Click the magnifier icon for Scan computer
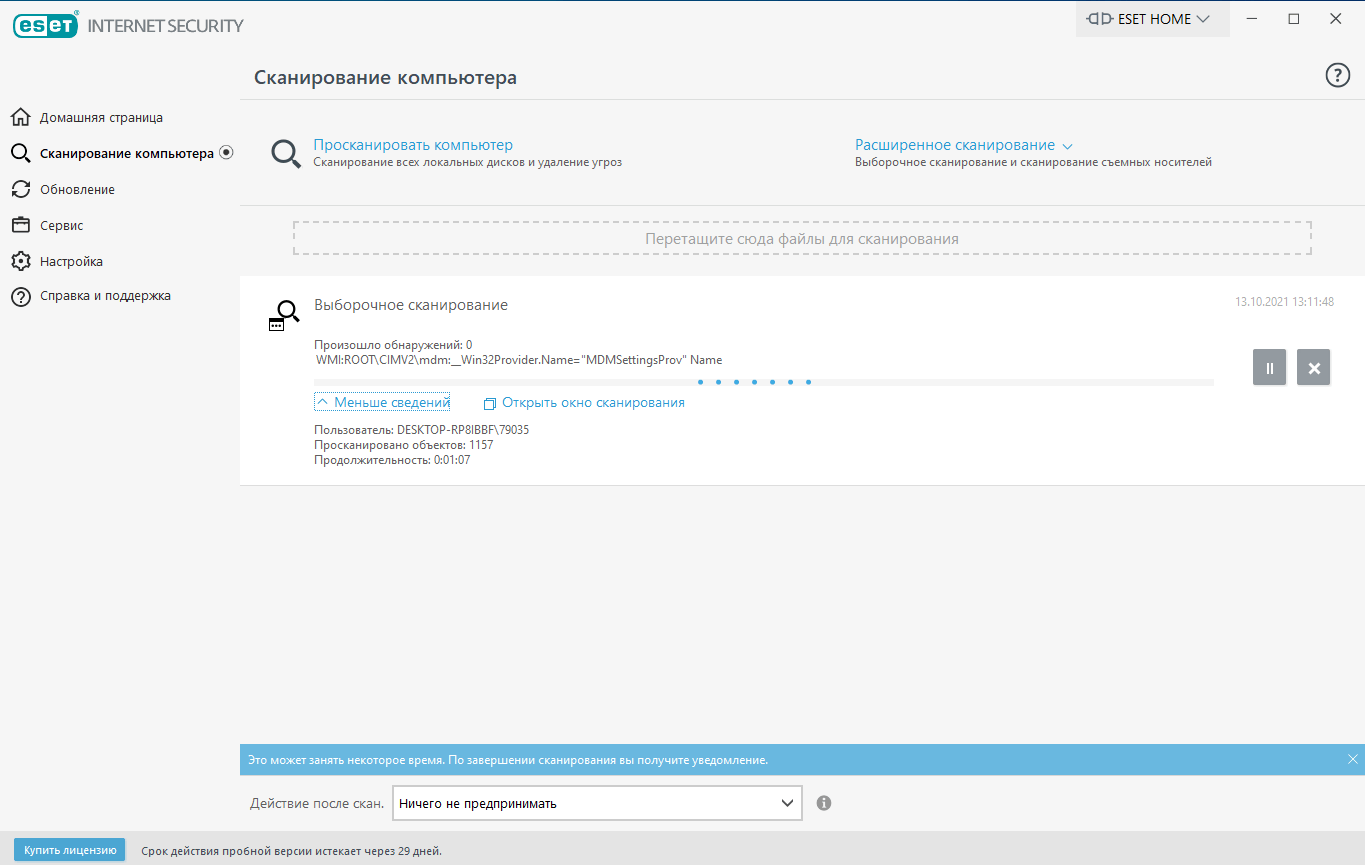Image resolution: width=1365 pixels, height=865 pixels. [x=286, y=154]
